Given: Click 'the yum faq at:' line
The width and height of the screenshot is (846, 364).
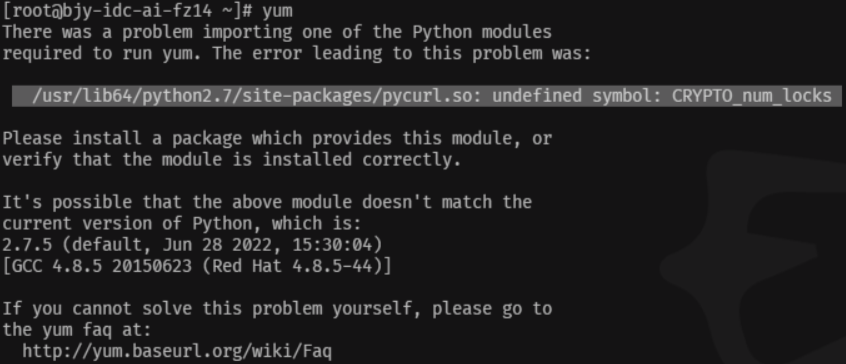Looking at the screenshot, I should click(x=77, y=330).
